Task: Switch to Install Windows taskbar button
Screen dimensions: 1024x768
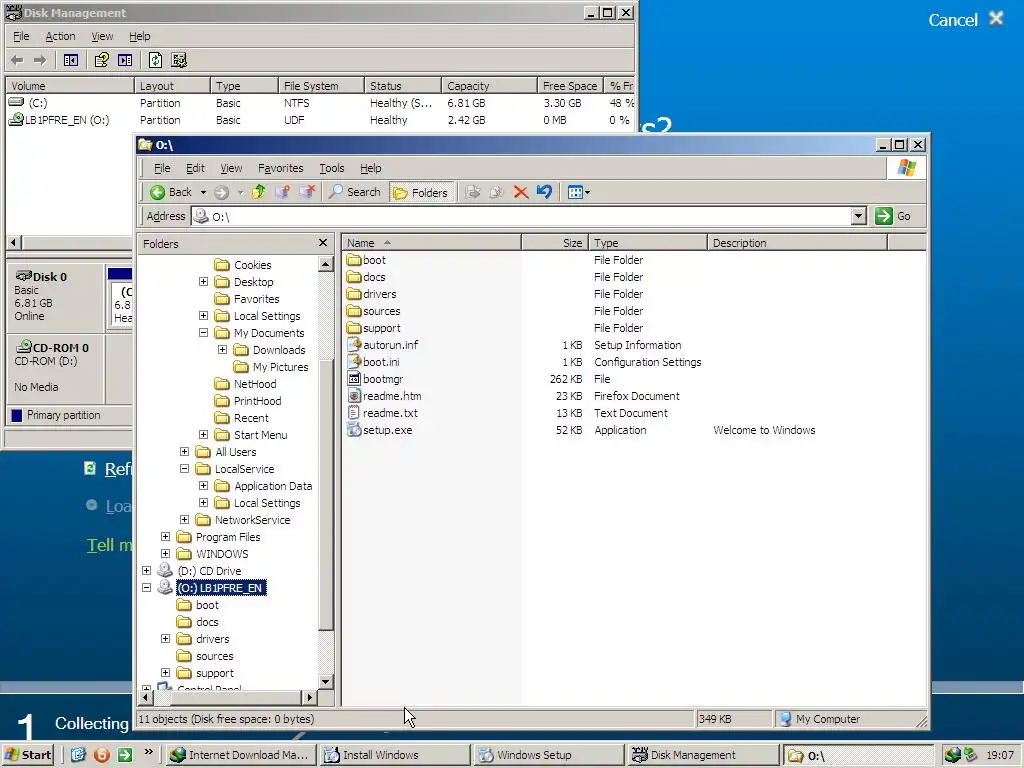Action: coord(394,755)
